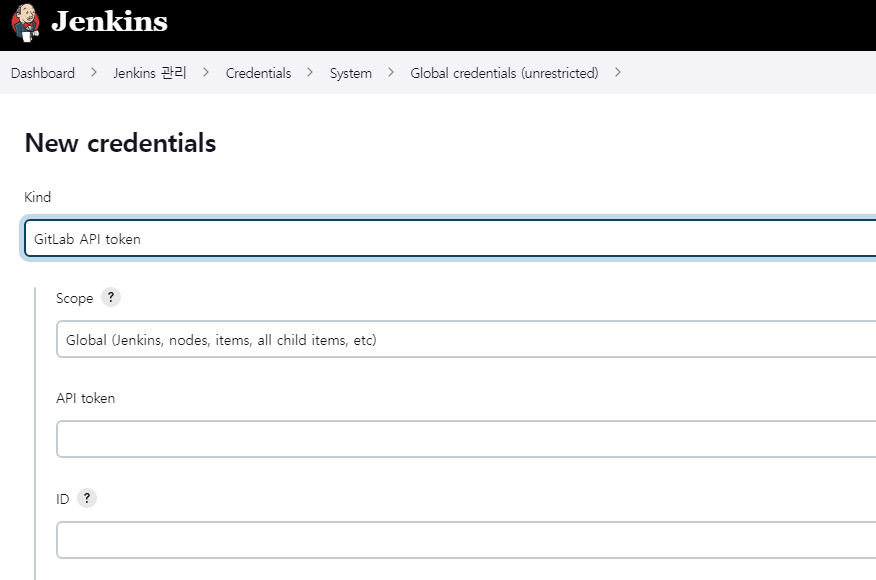This screenshot has height=580, width=876.
Task: Show help for ID field
Action: [87, 498]
